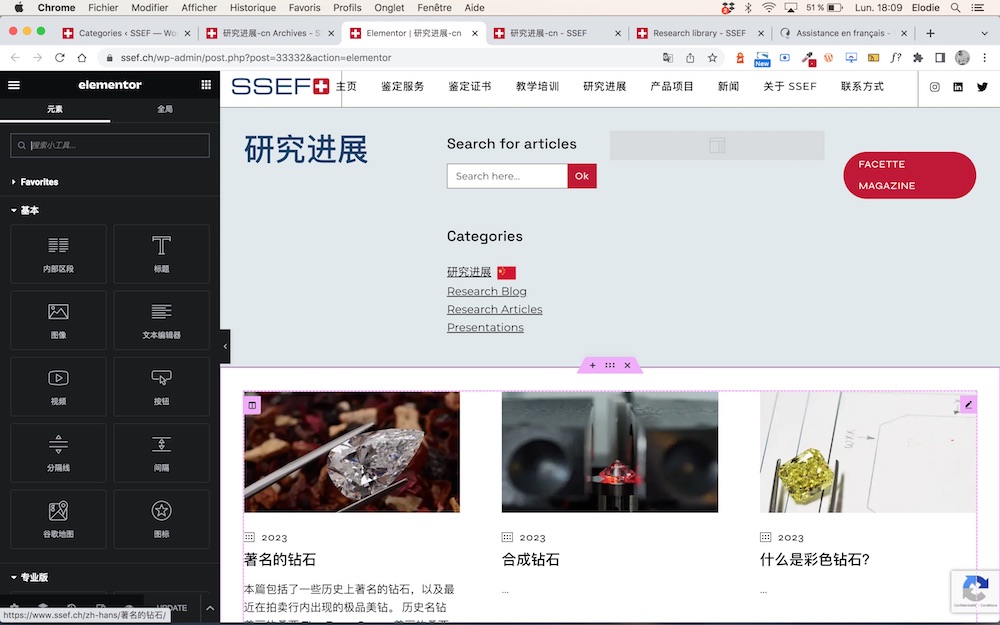Image resolution: width=1000 pixels, height=625 pixels.
Task: Reload the page in Chrome
Action: point(59,57)
